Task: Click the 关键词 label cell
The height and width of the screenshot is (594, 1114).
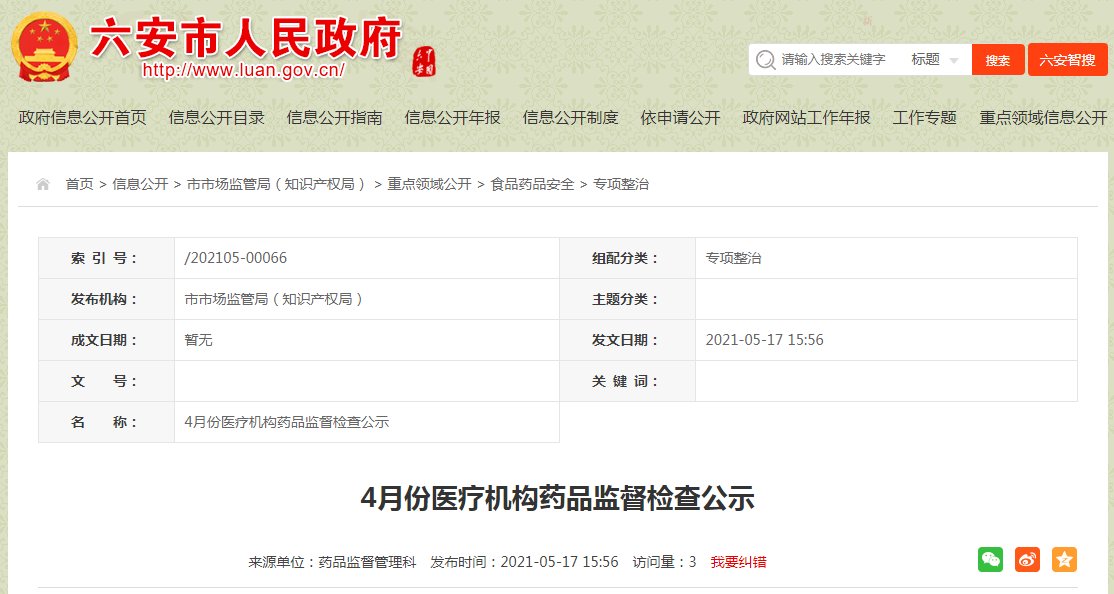Action: tap(627, 382)
